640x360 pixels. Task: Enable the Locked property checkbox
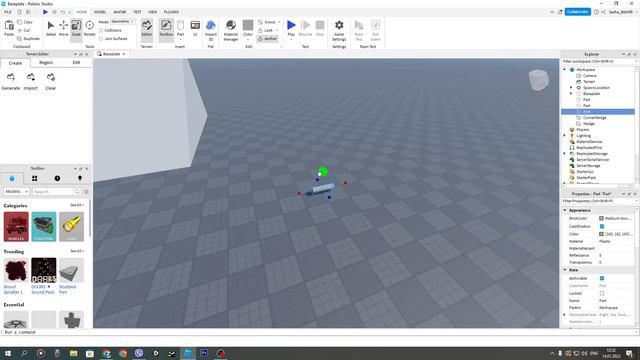(602, 293)
